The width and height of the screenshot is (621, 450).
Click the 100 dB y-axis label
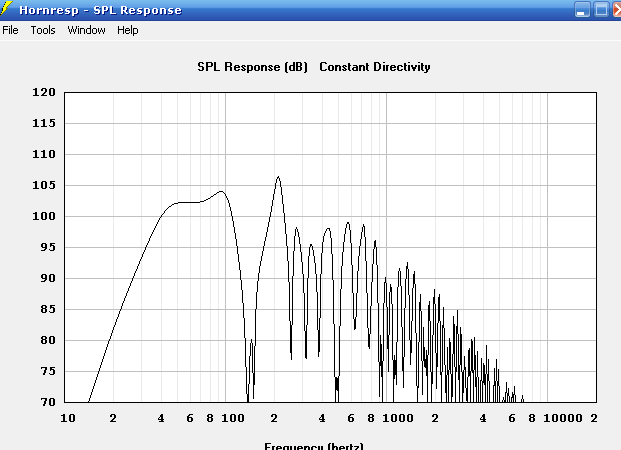pos(44,216)
